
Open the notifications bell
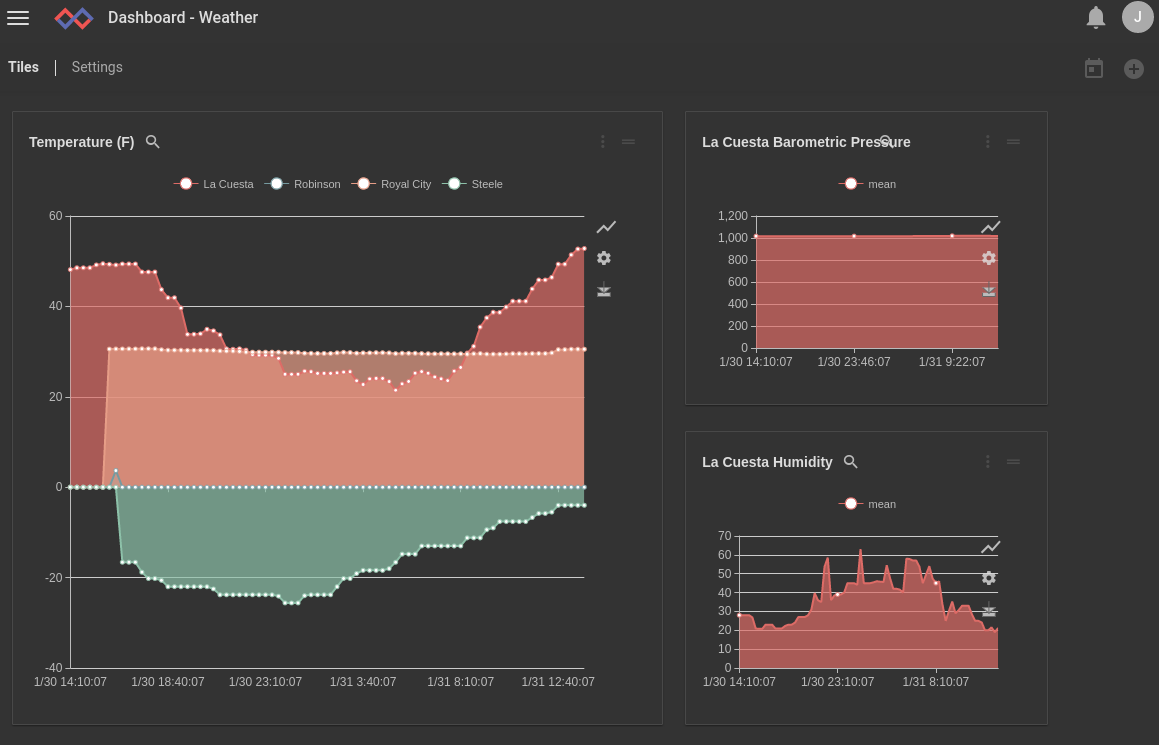[1095, 17]
